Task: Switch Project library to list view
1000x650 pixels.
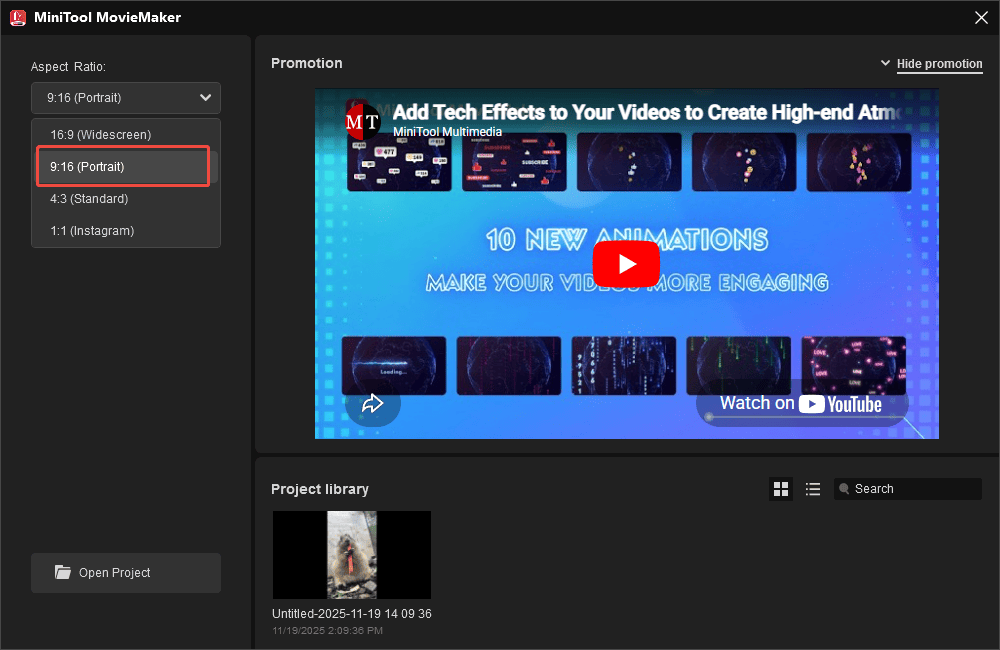Action: click(813, 489)
